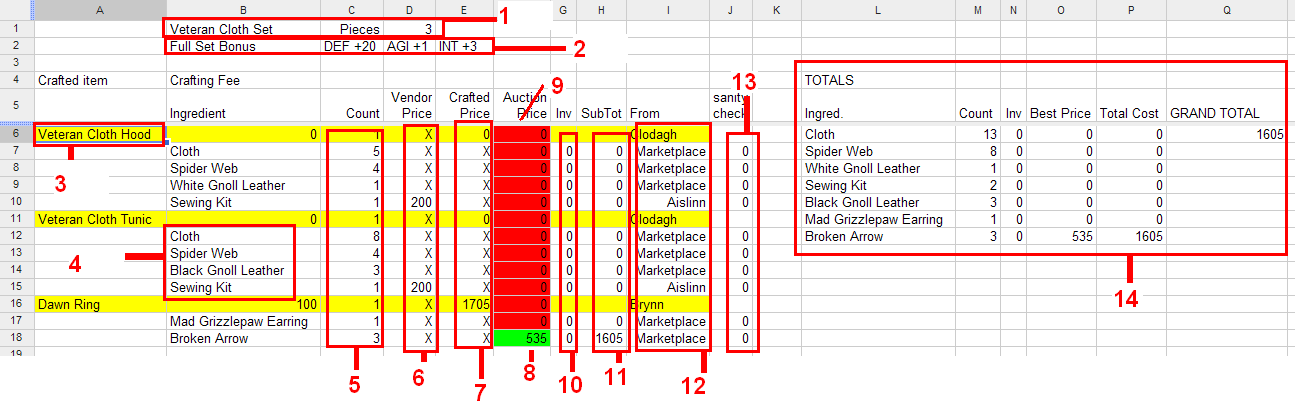Viewport: 1295px width, 406px height.
Task: Click the 'DEF +20' cell
Action: click(351, 46)
